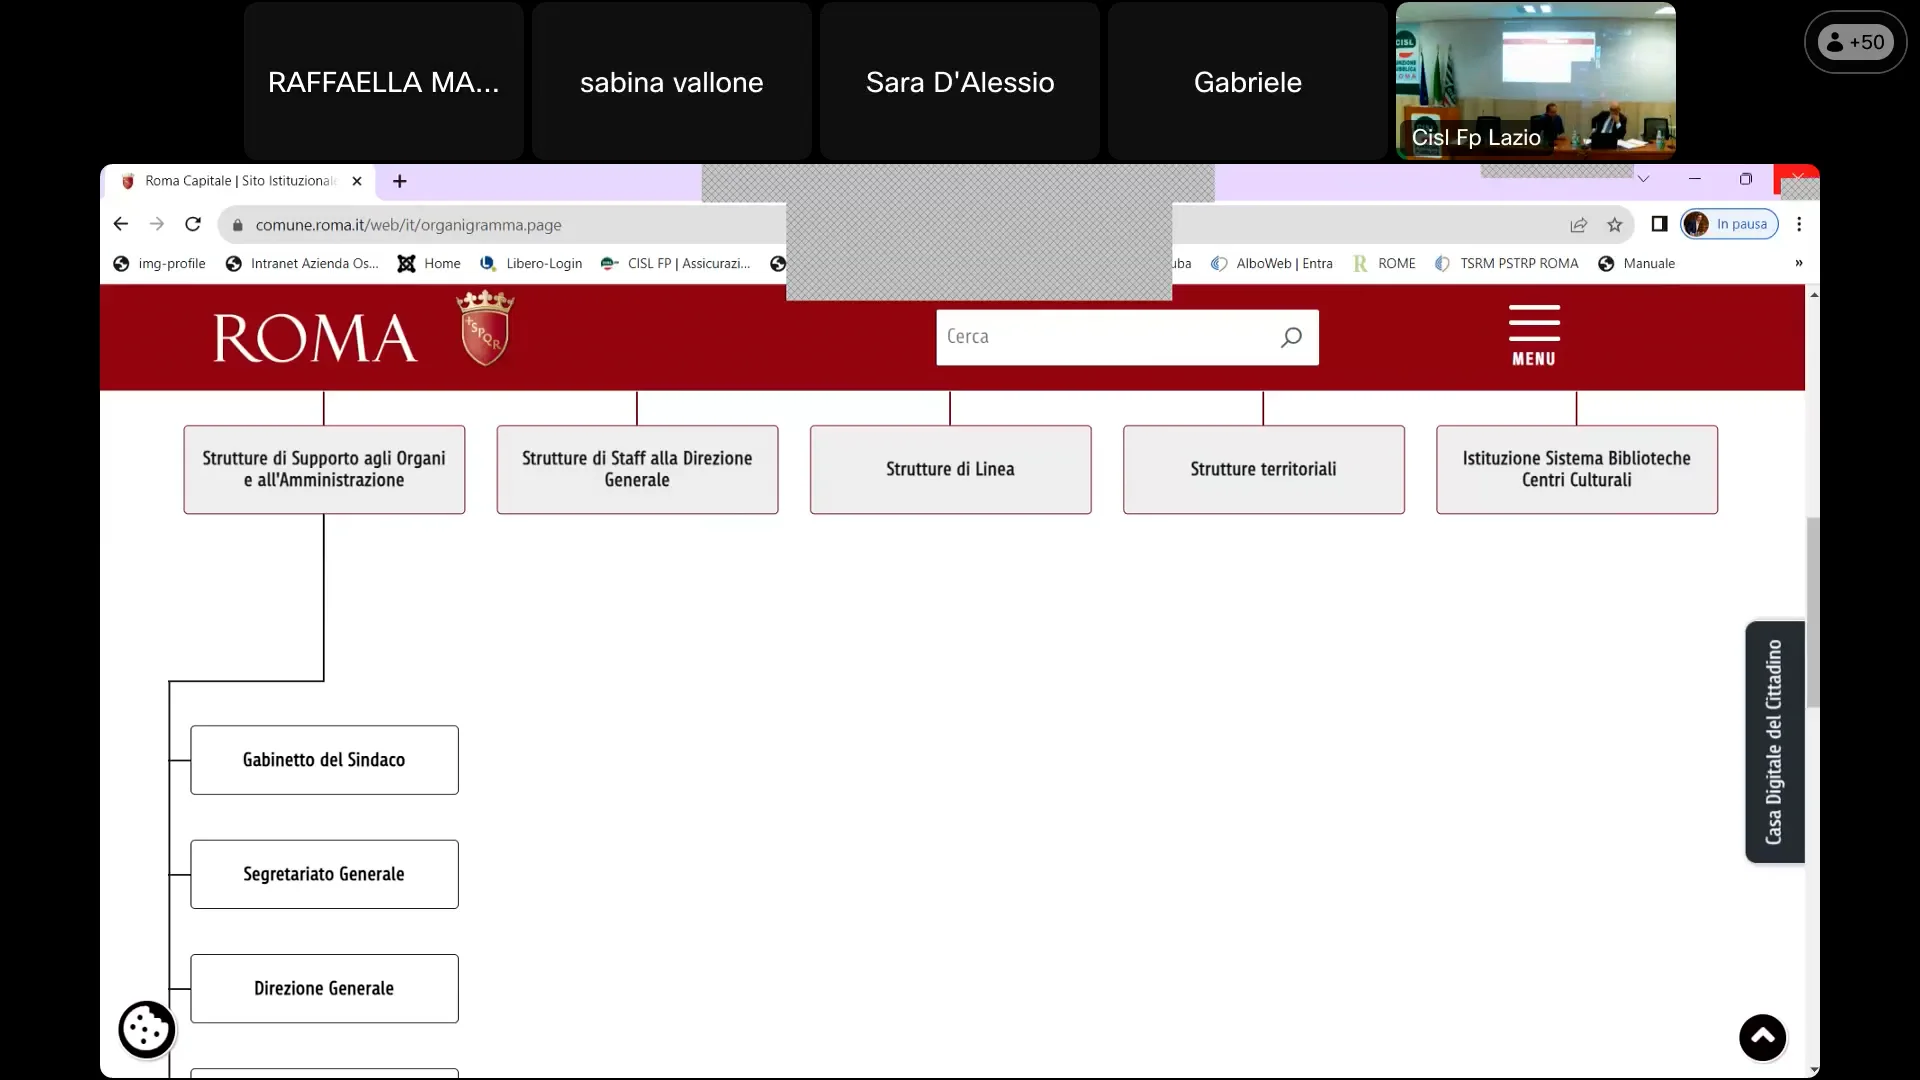Screen dimensions: 1920x1080
Task: Open Intranet Azienda Os... bookmark
Action: 303,264
